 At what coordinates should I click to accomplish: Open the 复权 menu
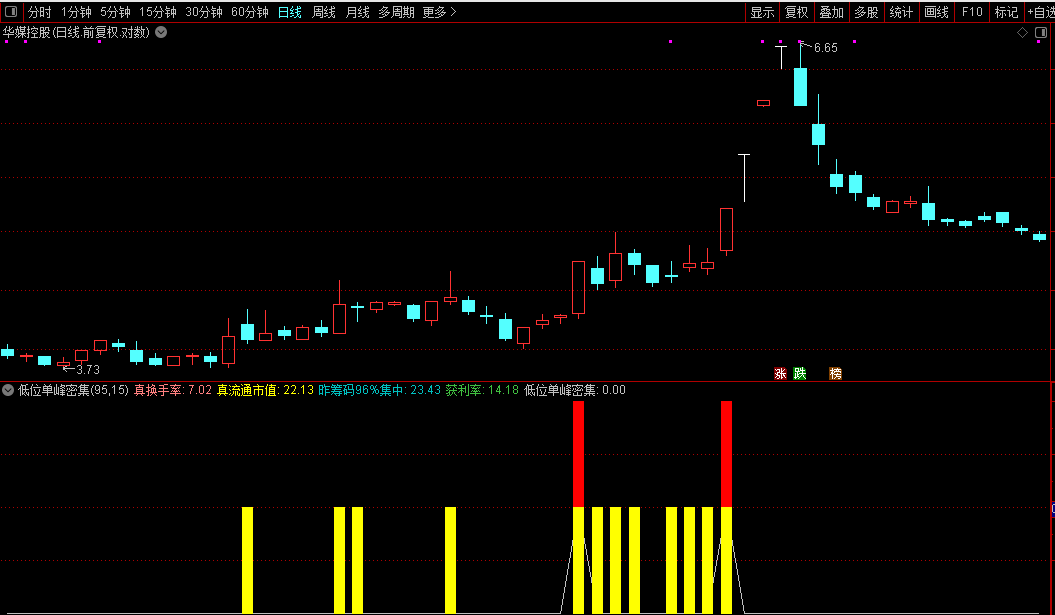tap(797, 12)
